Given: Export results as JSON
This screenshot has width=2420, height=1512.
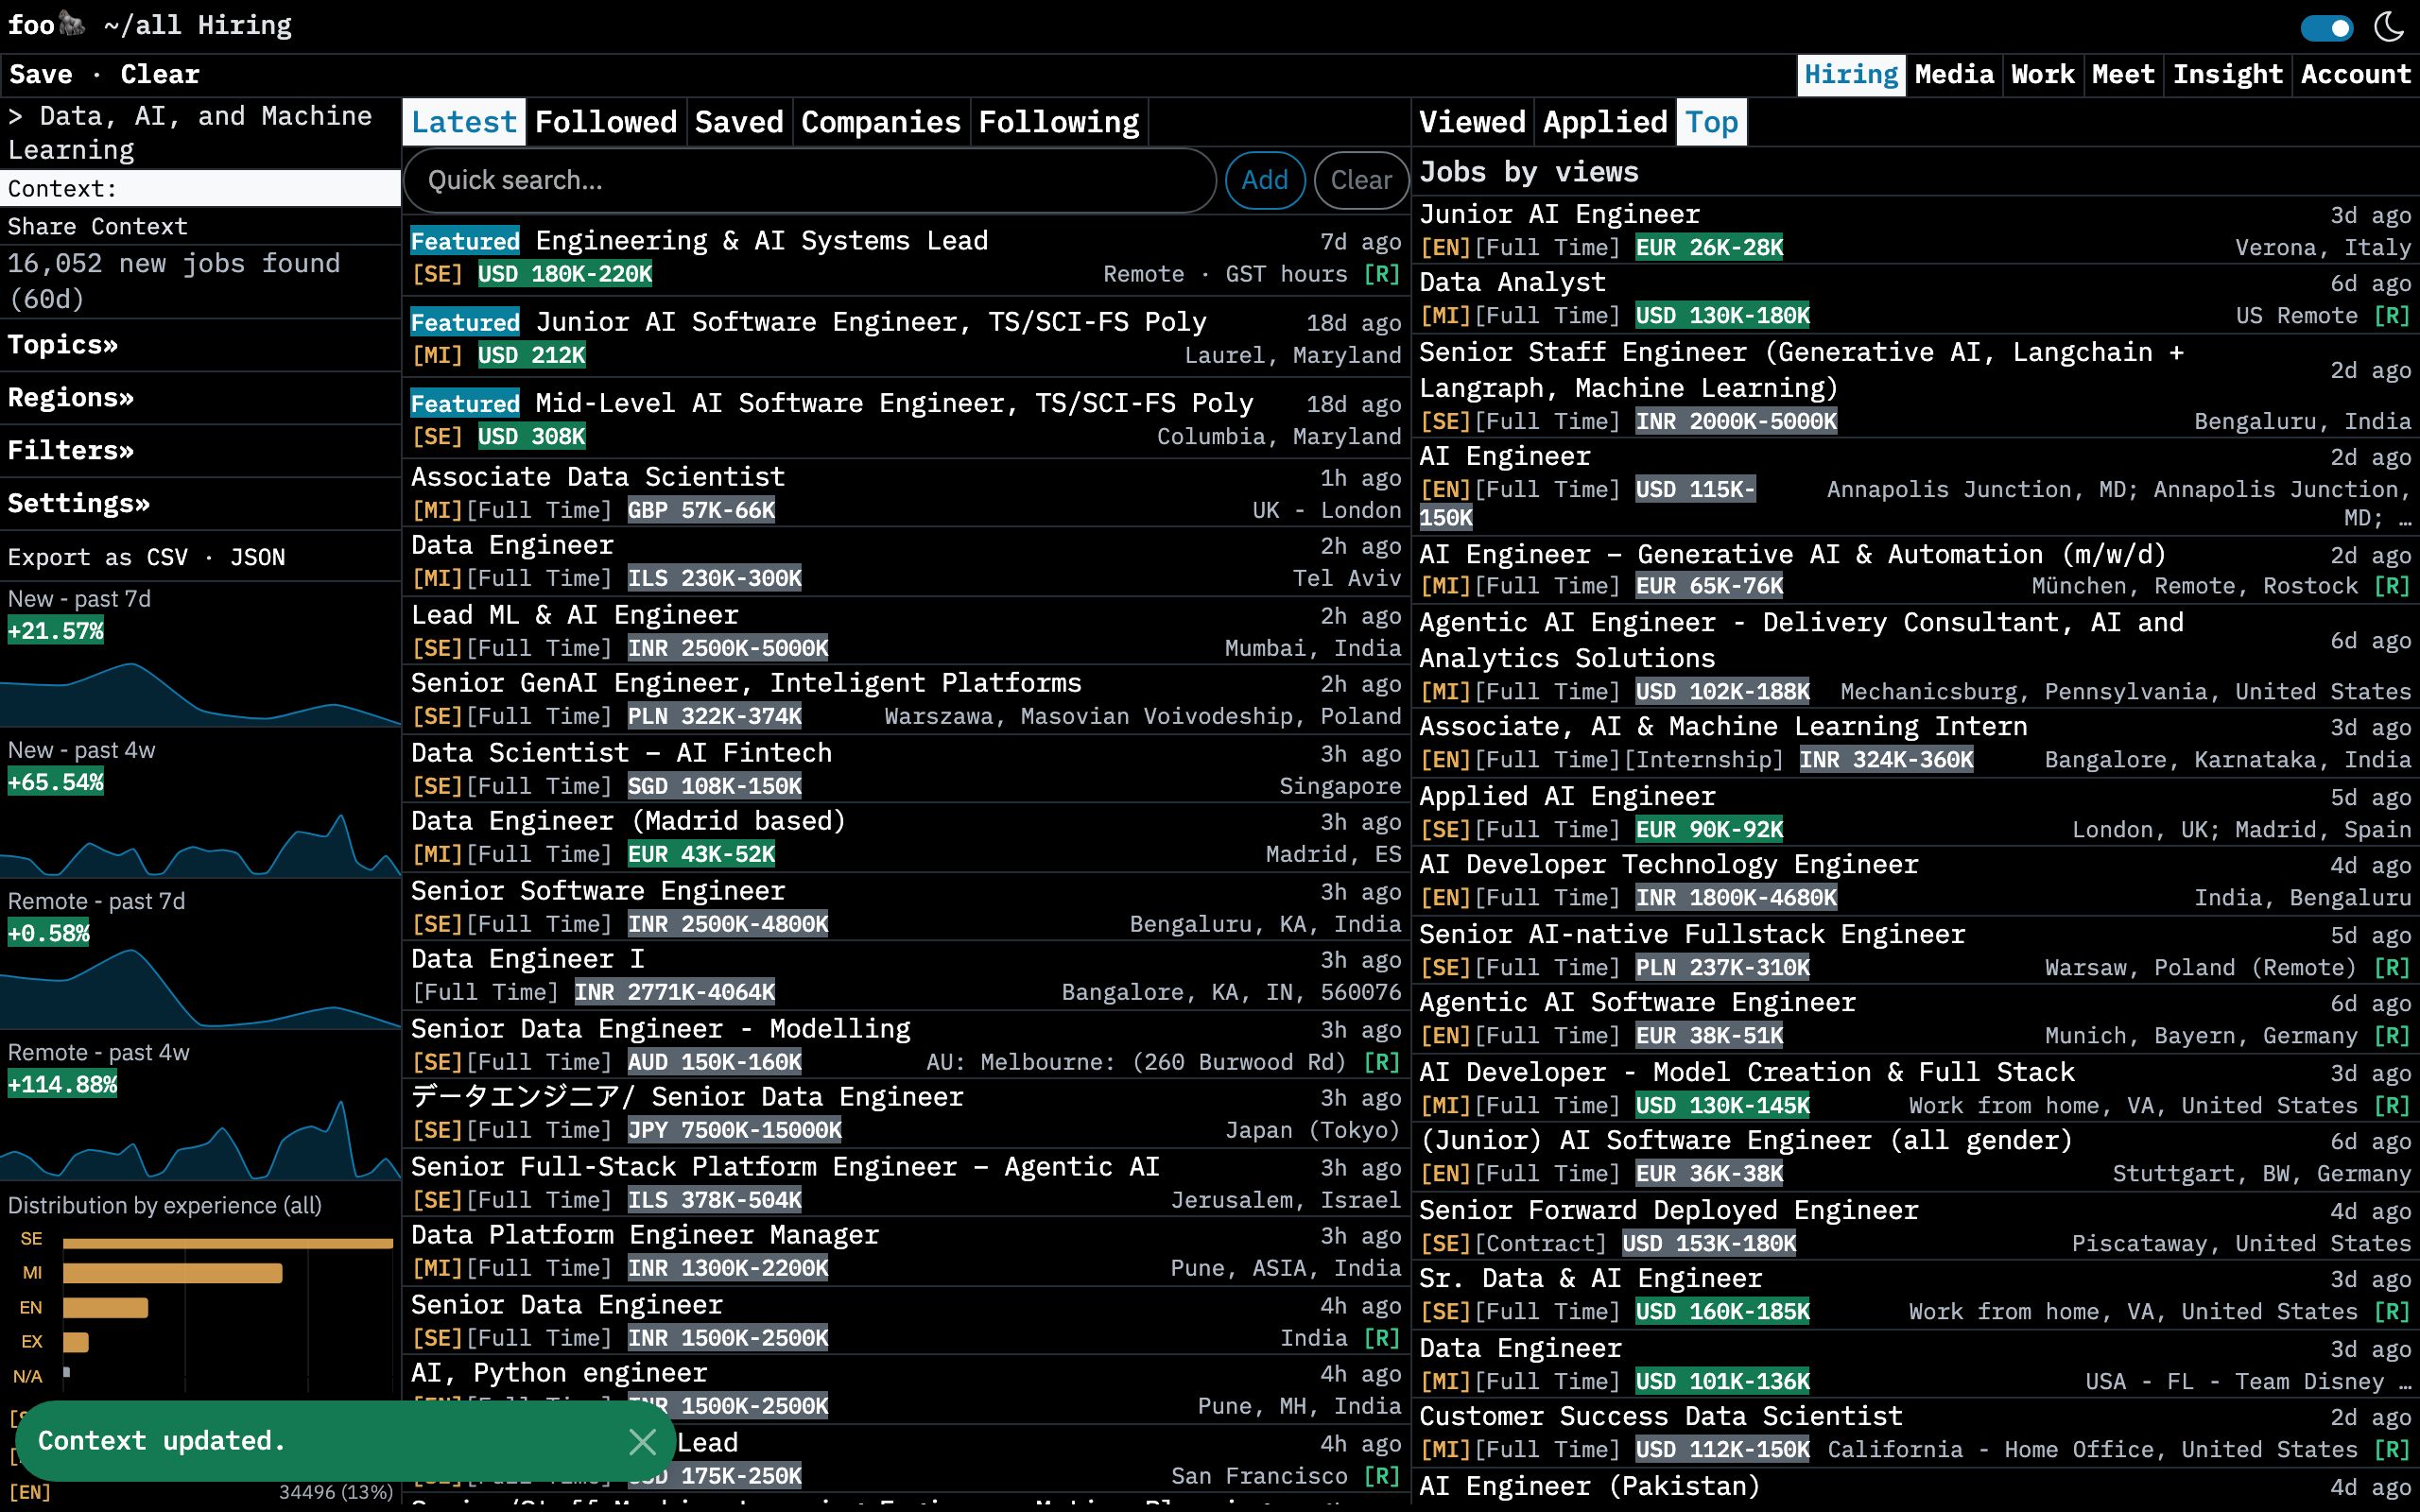Looking at the screenshot, I should click(x=257, y=557).
